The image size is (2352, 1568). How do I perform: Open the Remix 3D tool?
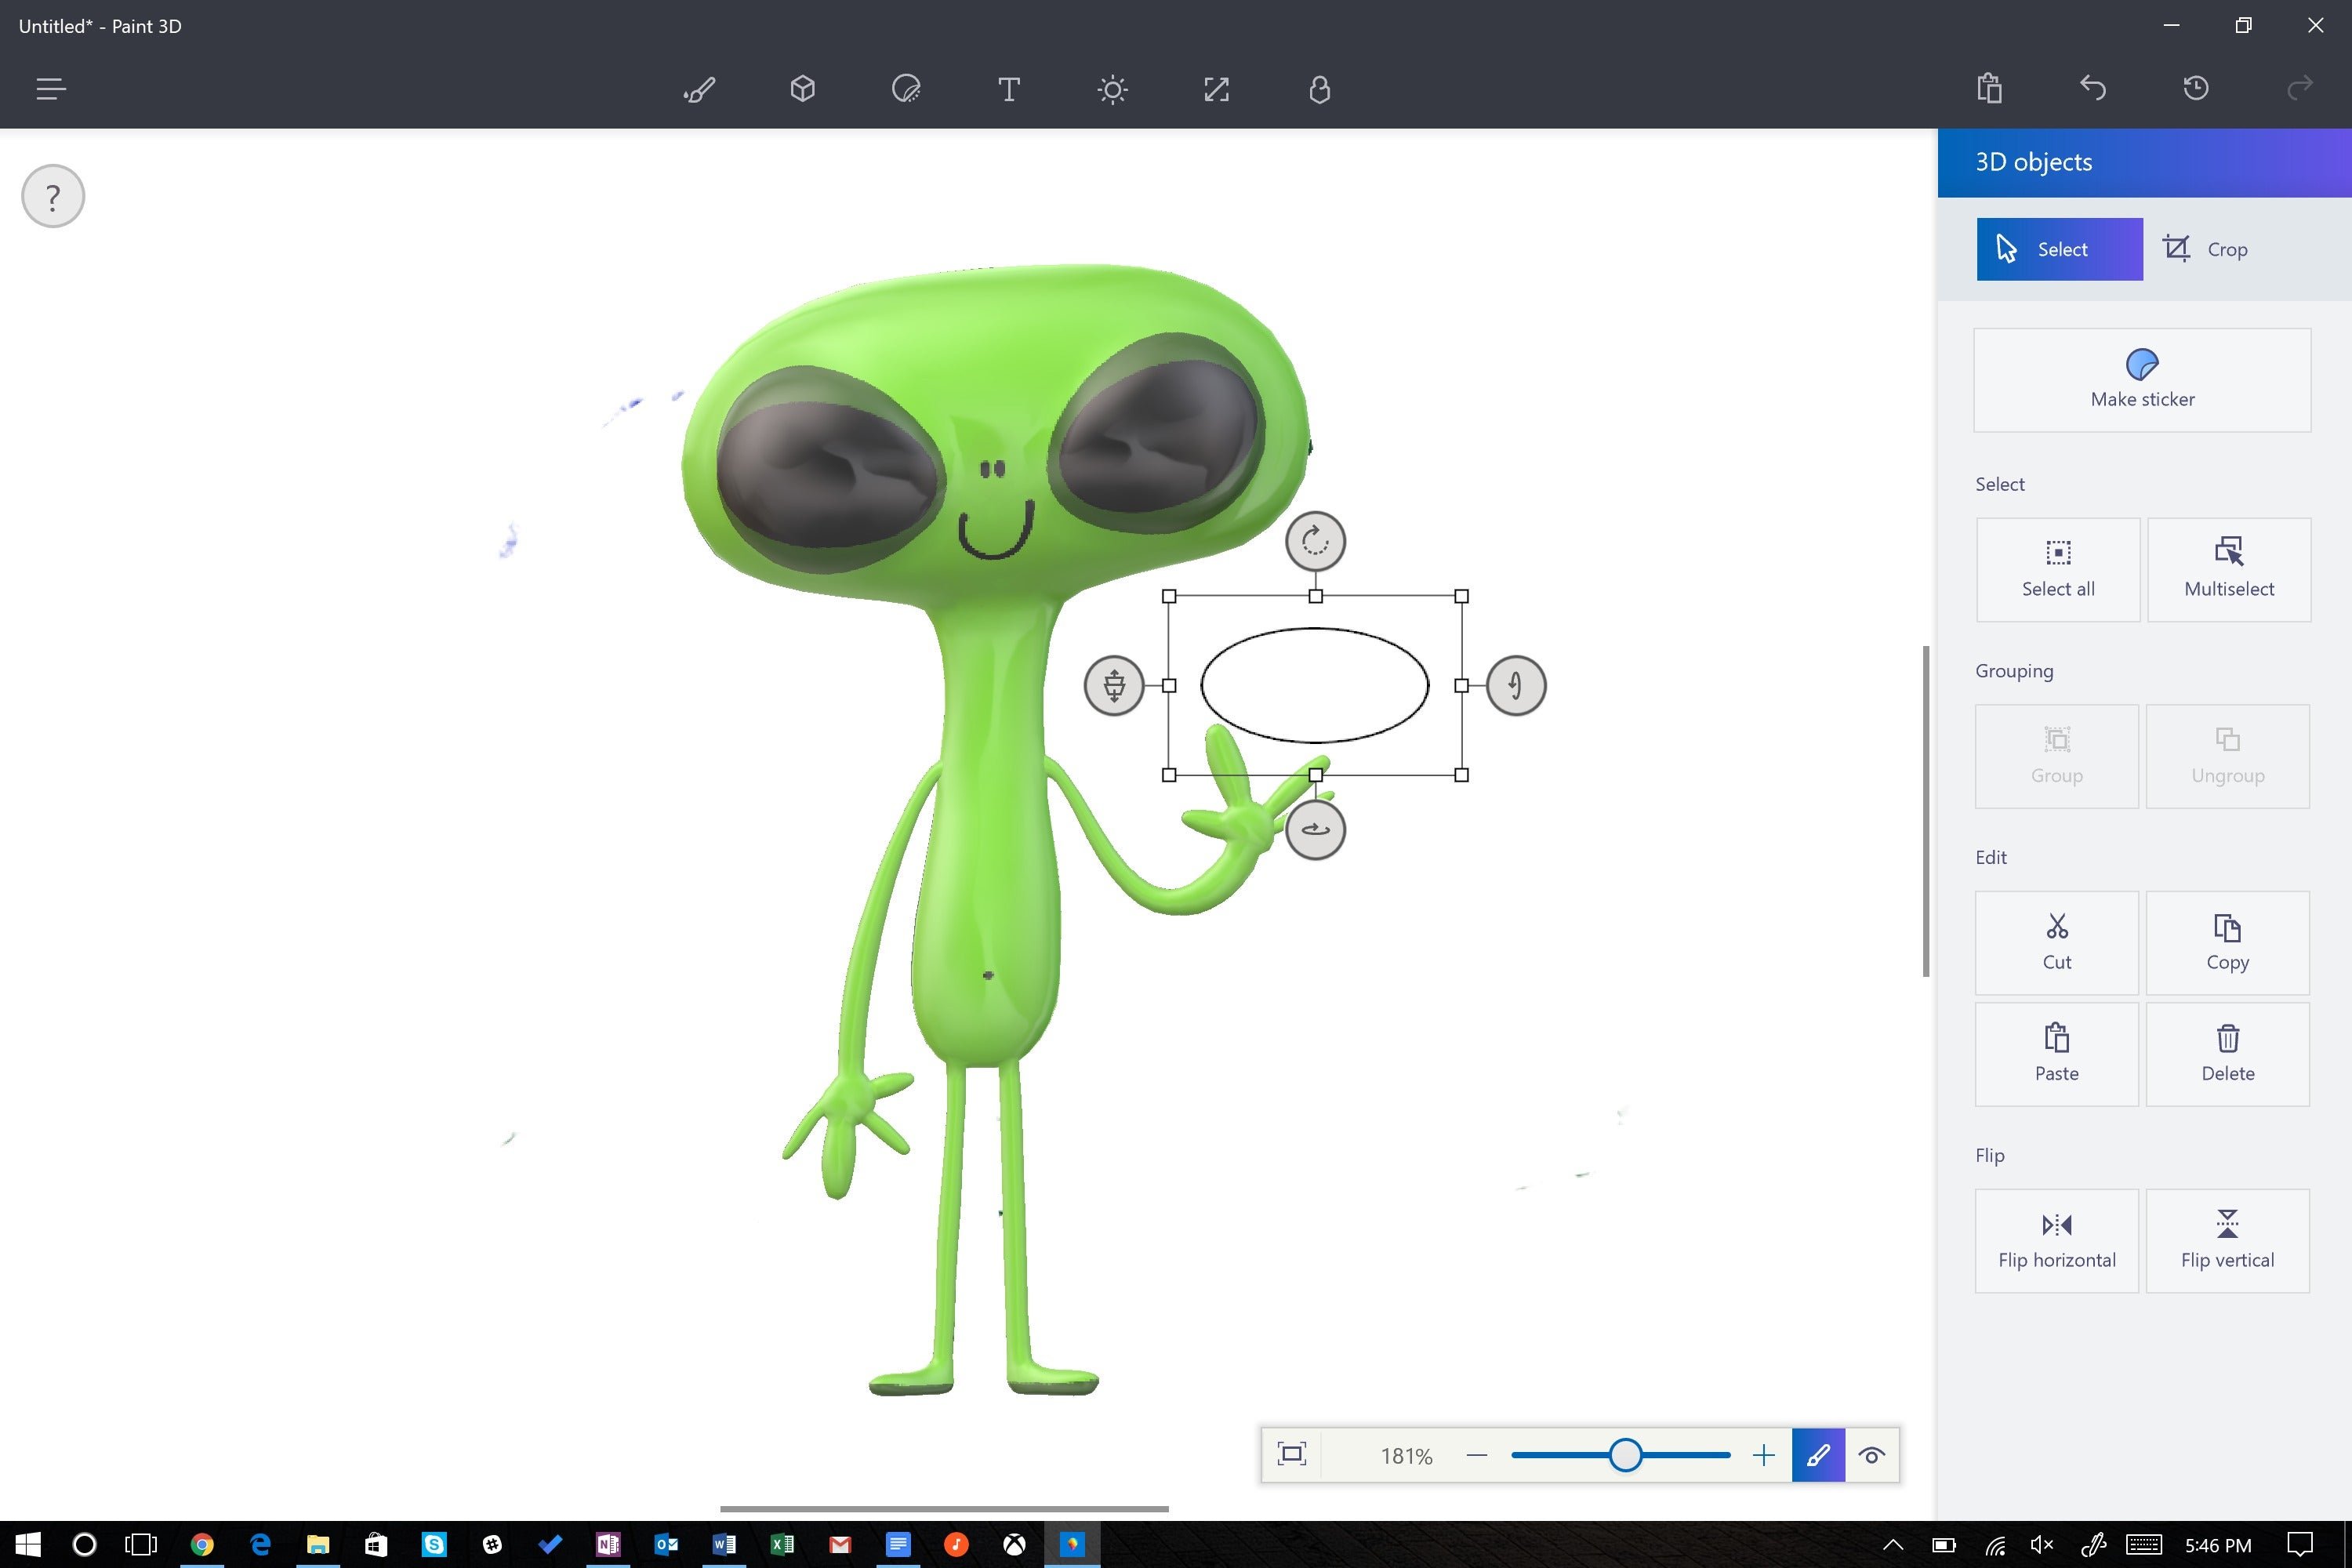pos(1319,90)
